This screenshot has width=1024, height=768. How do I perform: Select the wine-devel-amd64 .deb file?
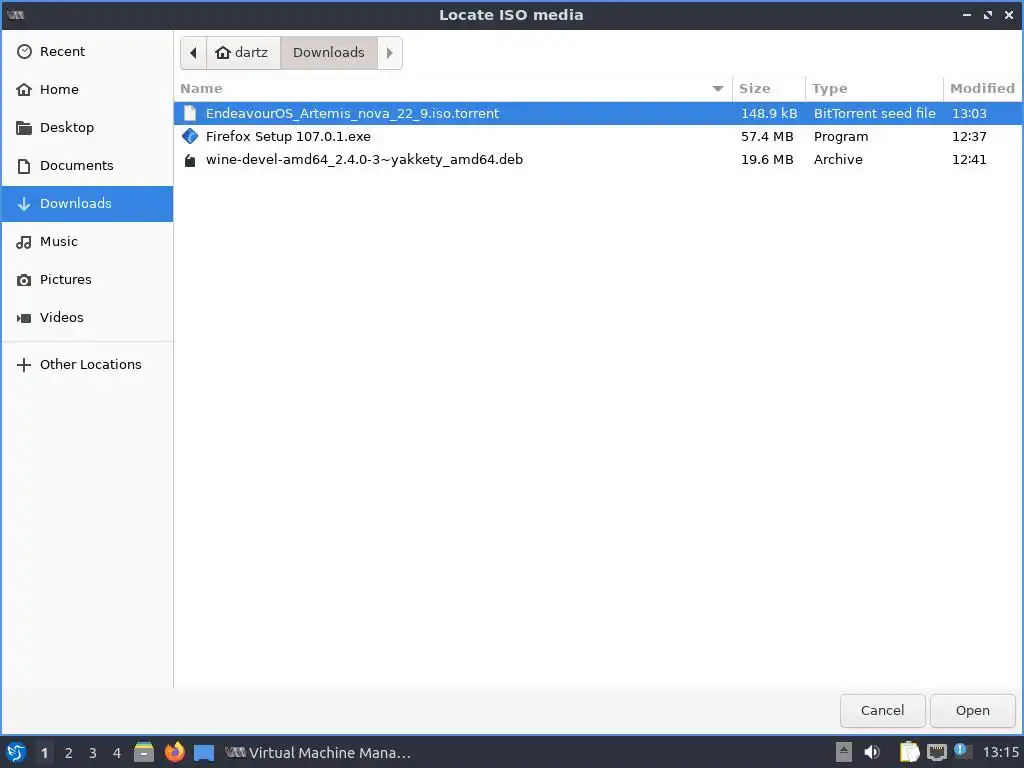(598, 159)
